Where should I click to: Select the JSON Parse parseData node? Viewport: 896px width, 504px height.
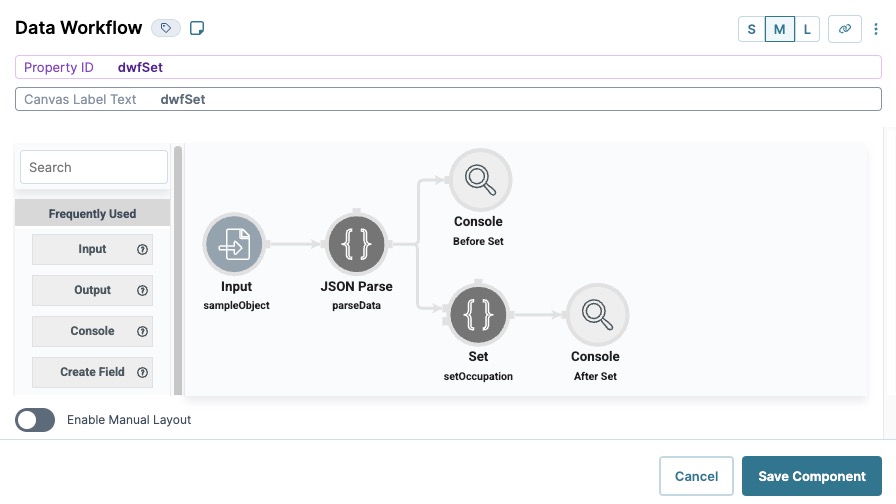357,244
